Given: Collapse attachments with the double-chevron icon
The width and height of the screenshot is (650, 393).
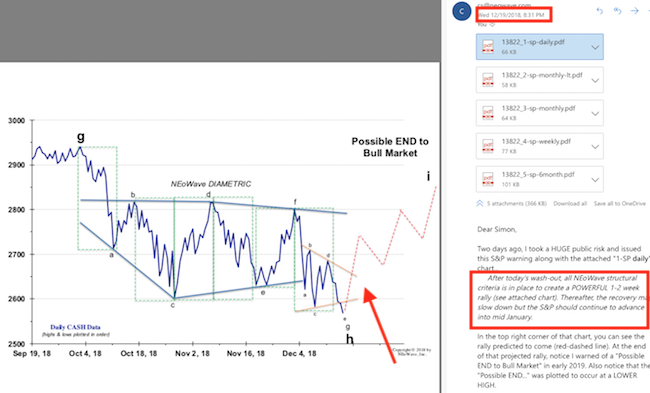Looking at the screenshot, I should pyautogui.click(x=480, y=203).
